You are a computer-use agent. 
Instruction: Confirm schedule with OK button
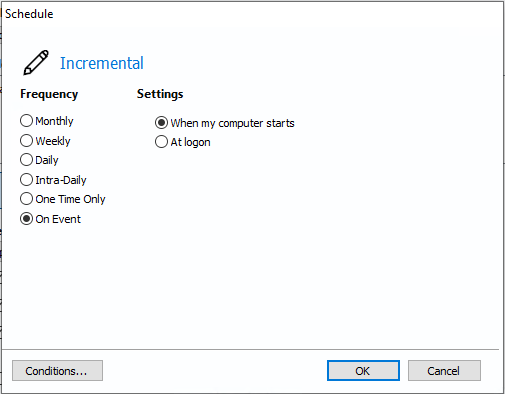coord(363,370)
